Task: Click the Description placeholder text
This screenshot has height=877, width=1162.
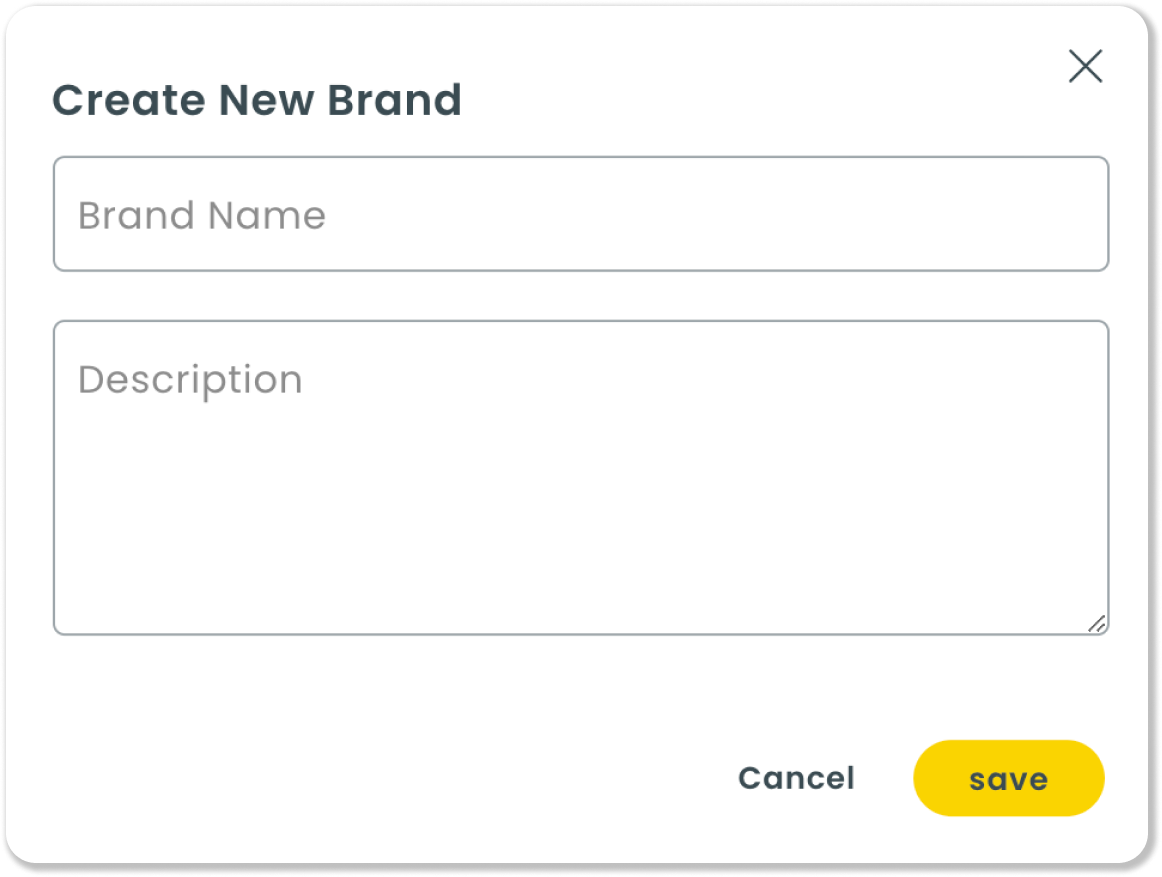Action: point(190,381)
